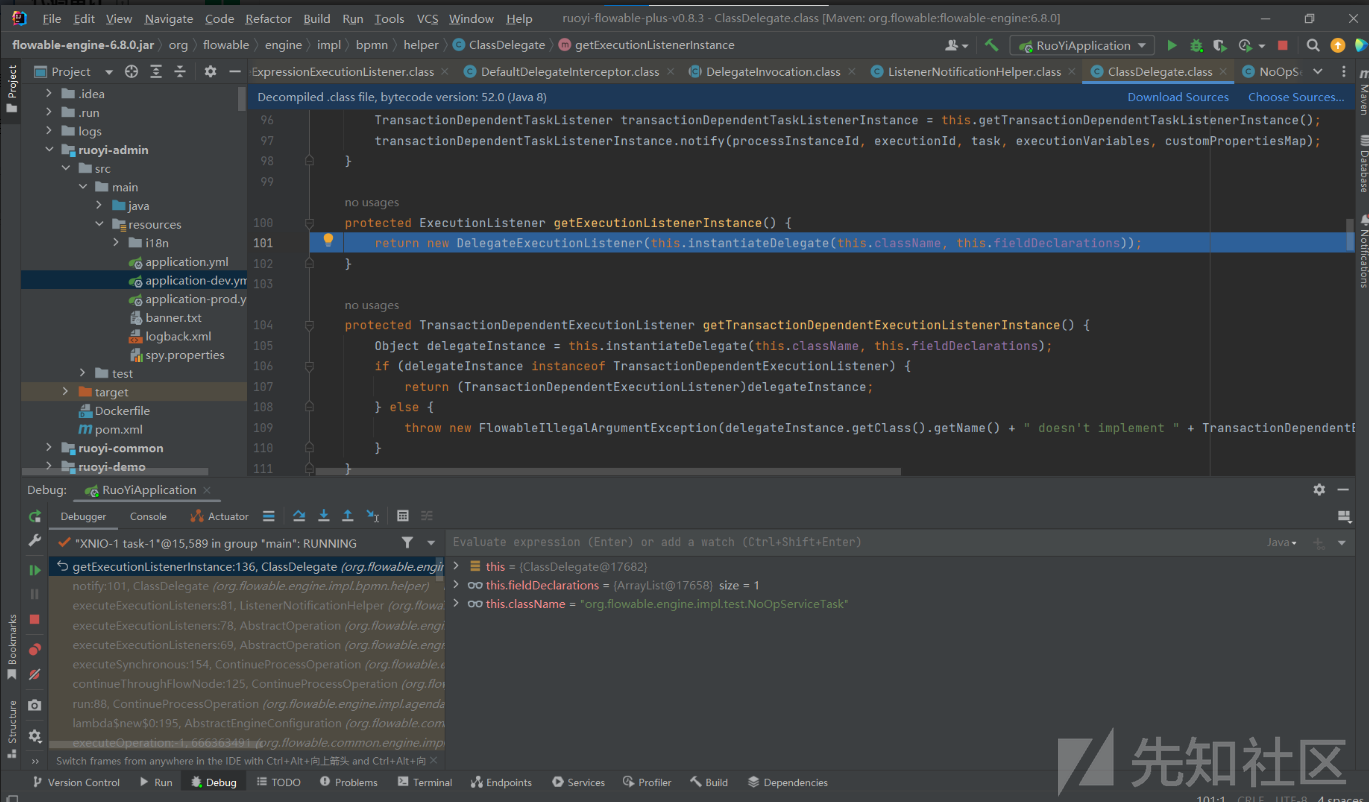1369x802 pixels.
Task: Open the Actuator tab in Debug panel
Action: point(219,516)
